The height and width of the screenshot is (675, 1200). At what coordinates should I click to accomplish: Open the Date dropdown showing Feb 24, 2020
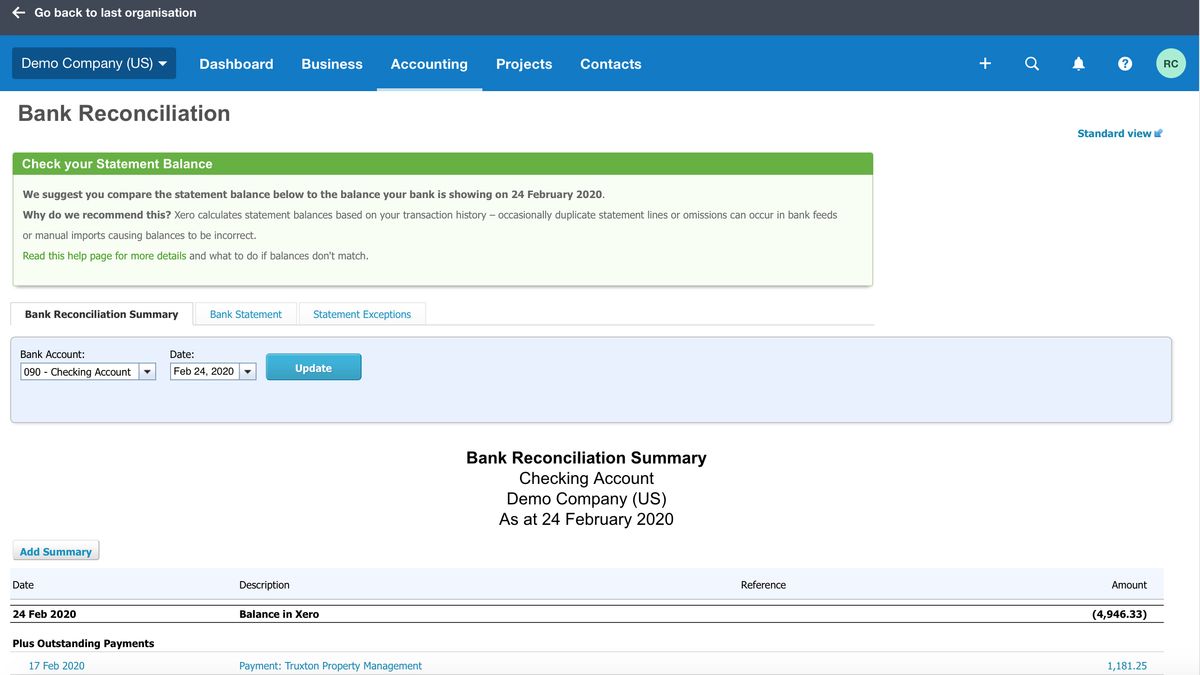click(x=247, y=370)
